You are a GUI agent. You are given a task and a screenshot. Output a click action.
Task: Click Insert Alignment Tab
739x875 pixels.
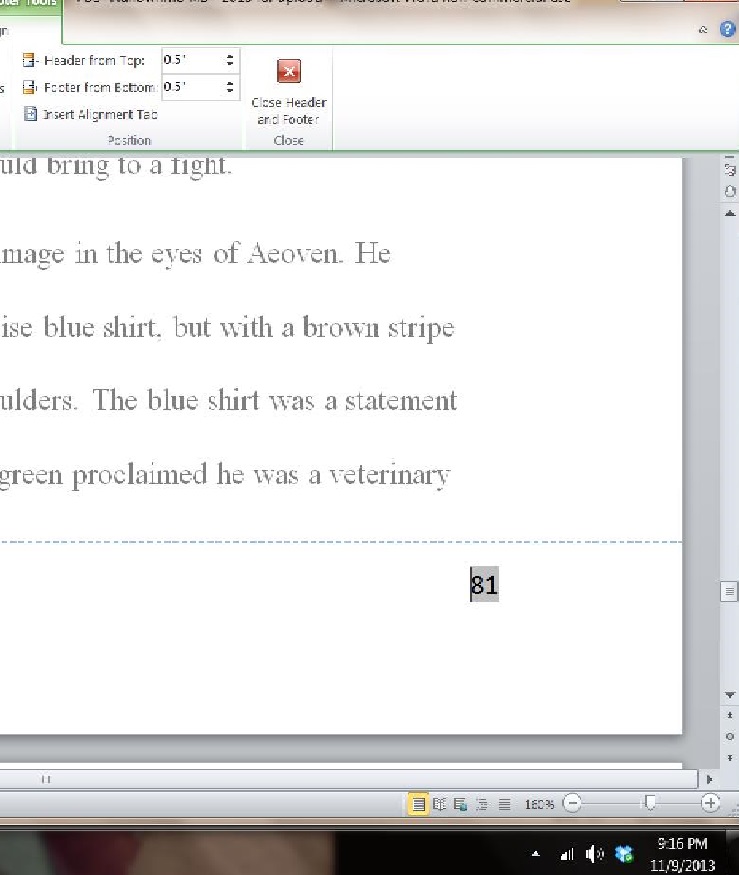point(90,114)
